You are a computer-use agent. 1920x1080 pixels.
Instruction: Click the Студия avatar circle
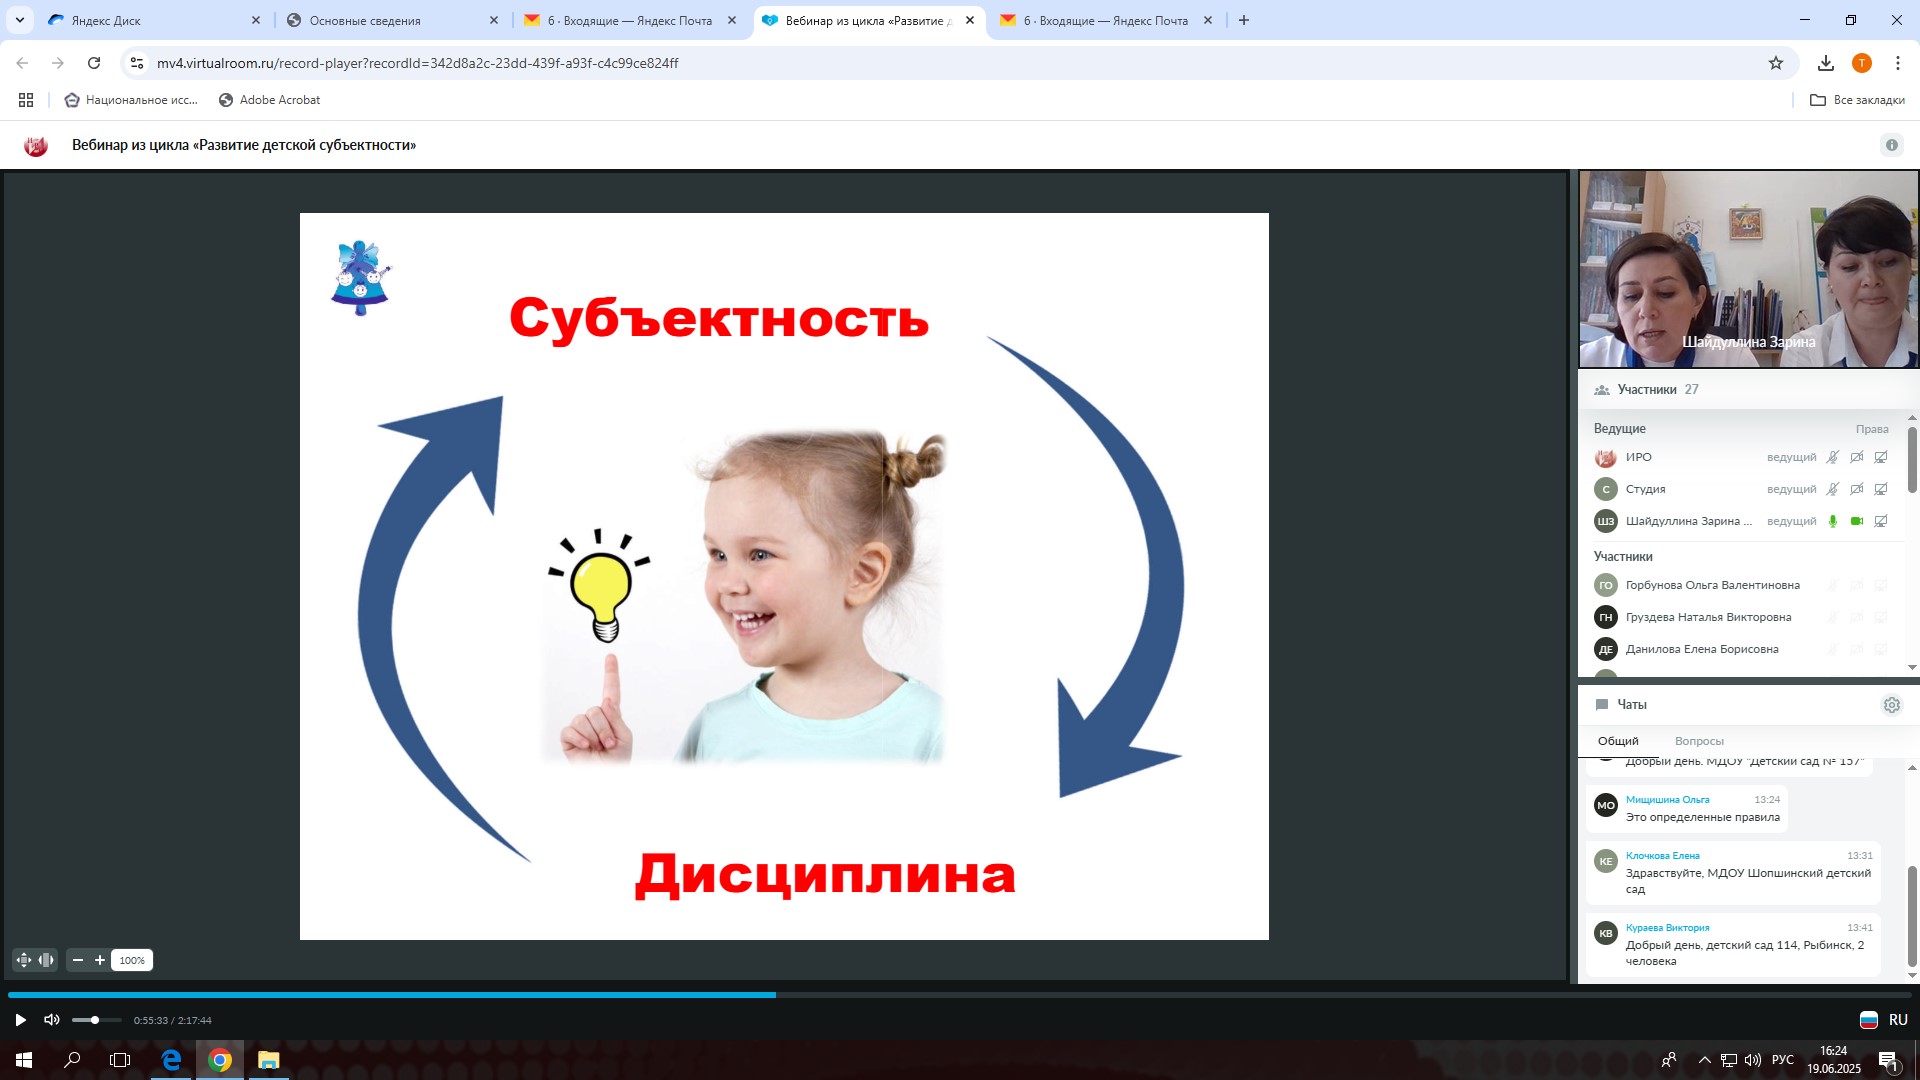[1605, 489]
